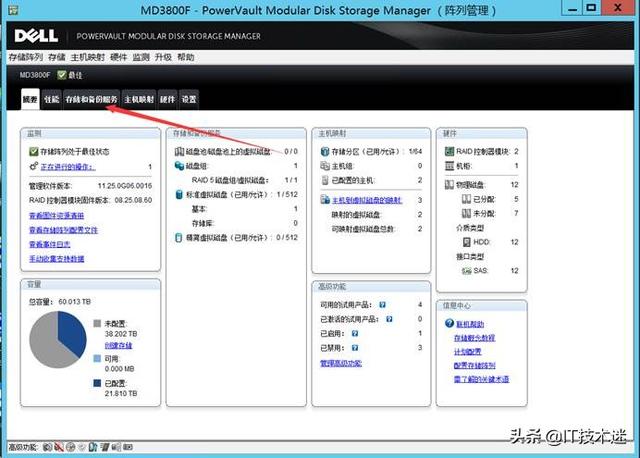Switch to the 硬件 tab
This screenshot has width=640, height=458.
click(167, 99)
